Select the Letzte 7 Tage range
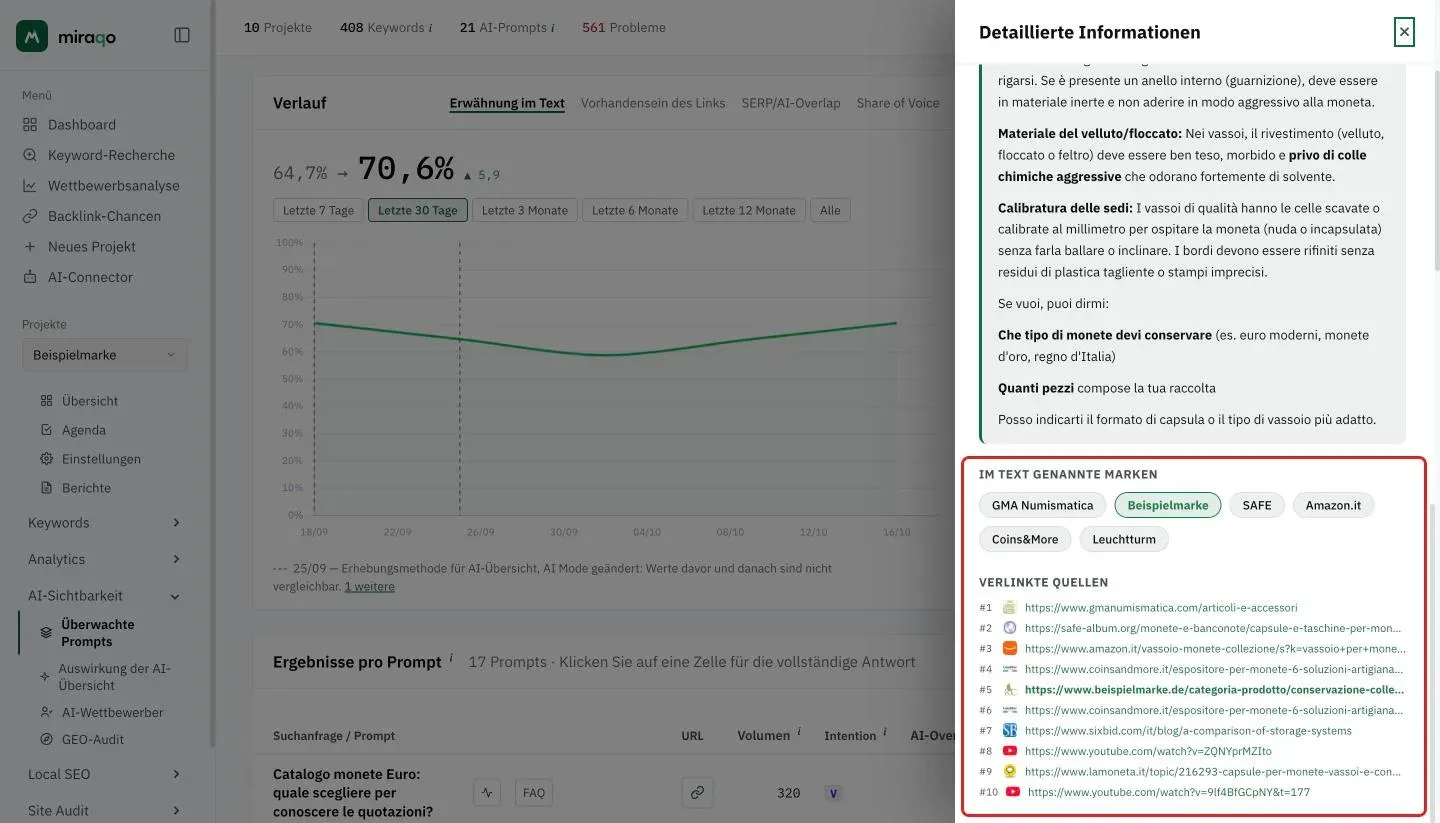 coord(318,210)
